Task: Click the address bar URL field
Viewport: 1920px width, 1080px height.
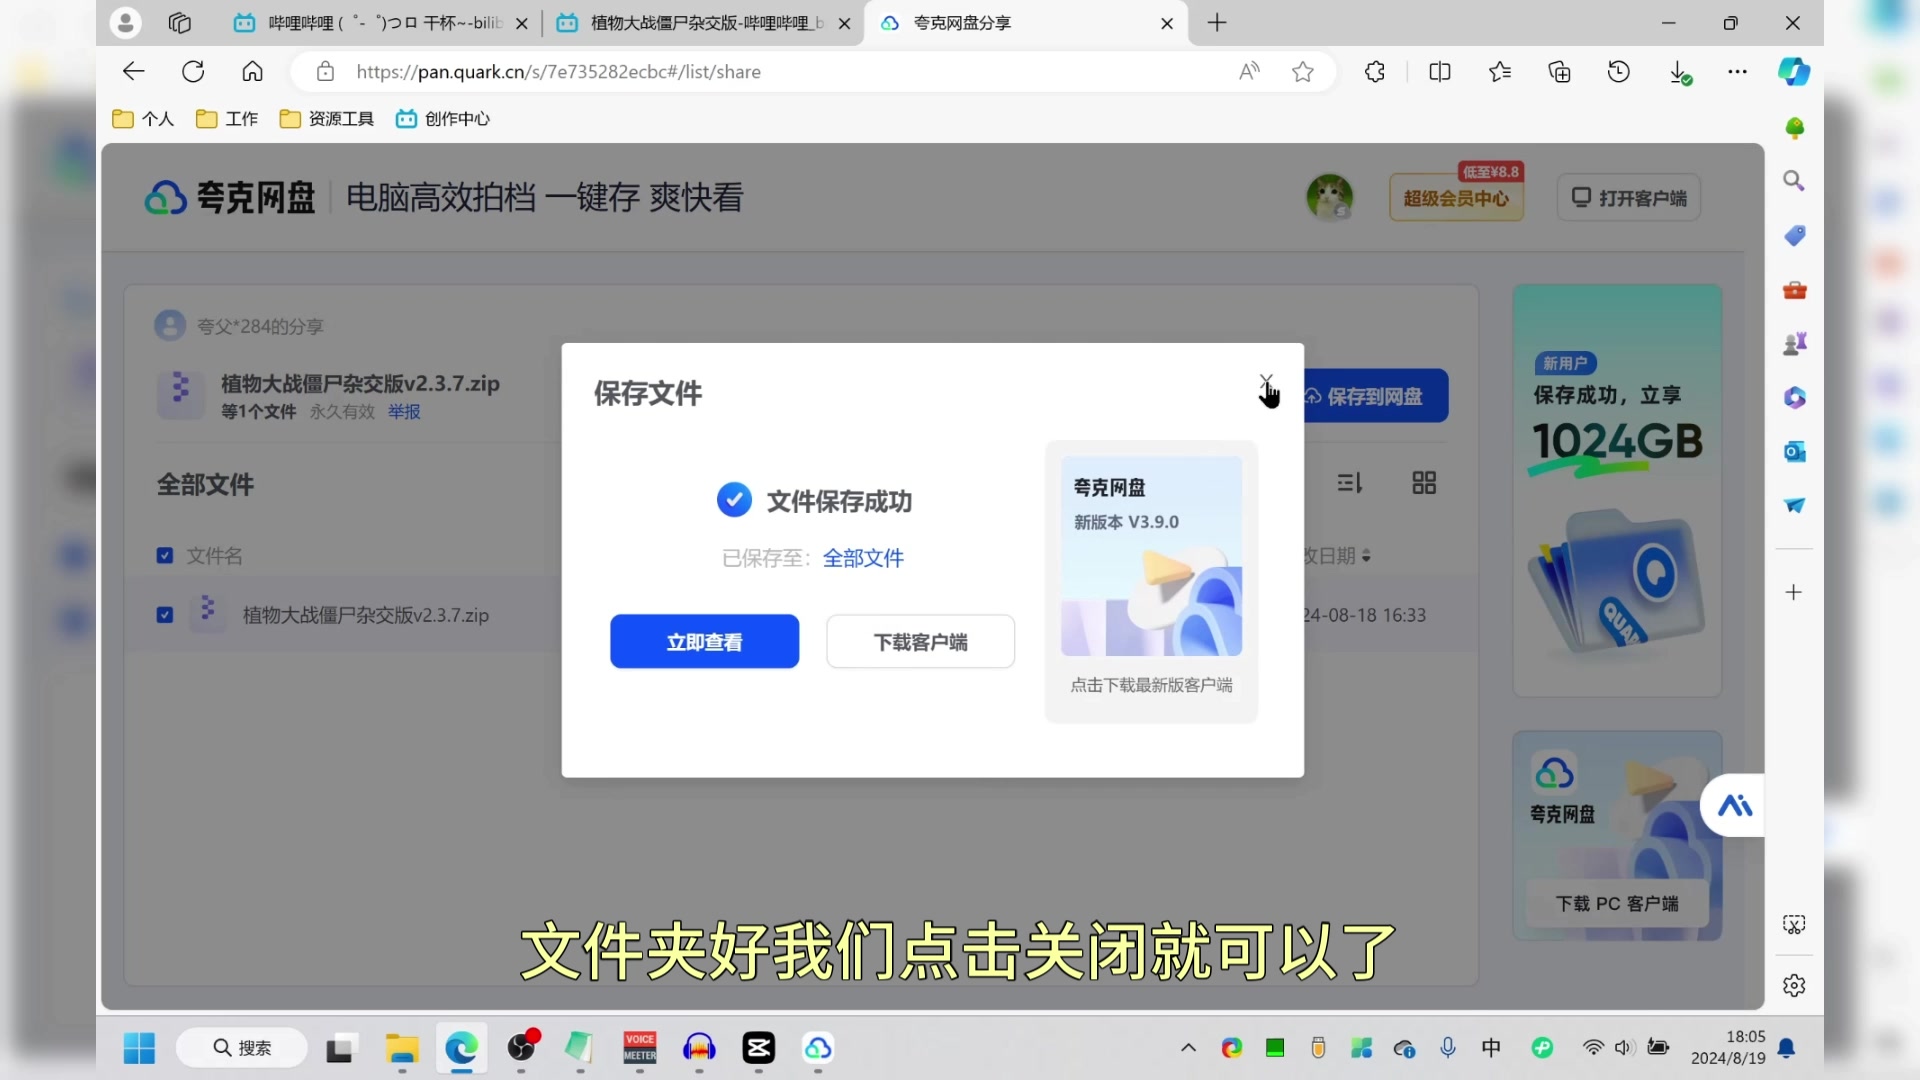Action: [780, 72]
